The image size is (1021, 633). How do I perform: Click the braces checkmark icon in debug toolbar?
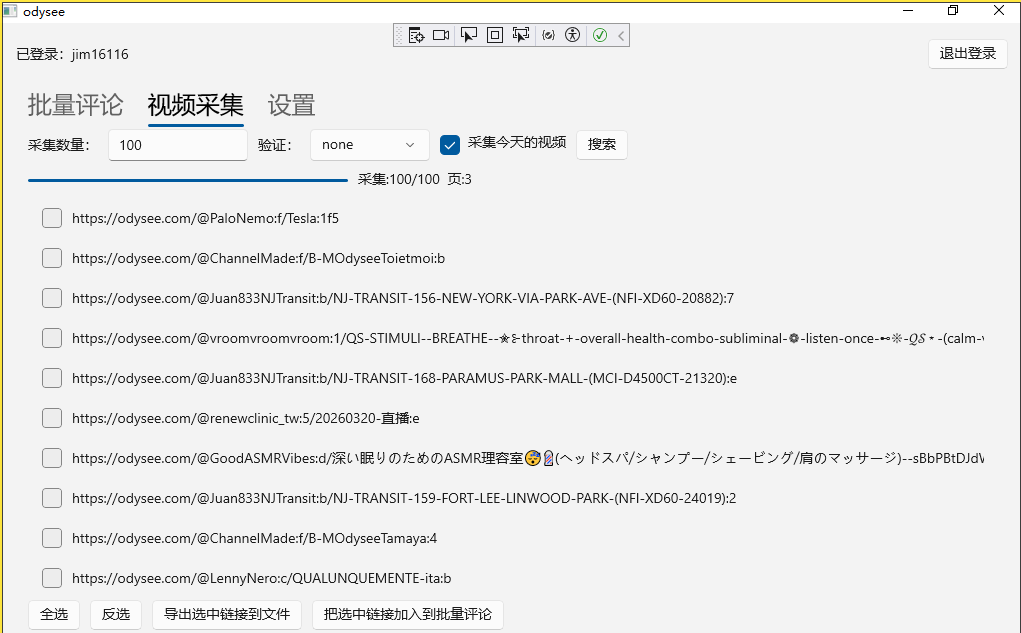tap(548, 35)
